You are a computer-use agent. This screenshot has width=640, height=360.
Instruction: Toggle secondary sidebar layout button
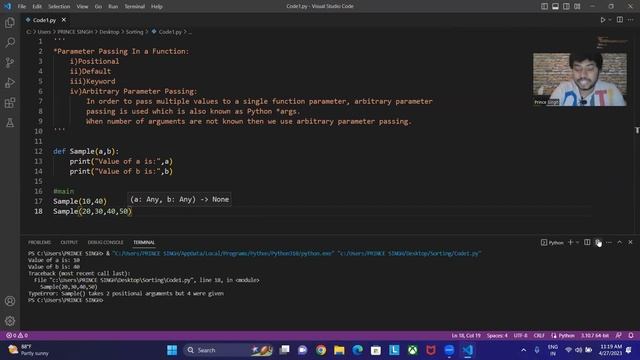pyautogui.click(x=567, y=6)
